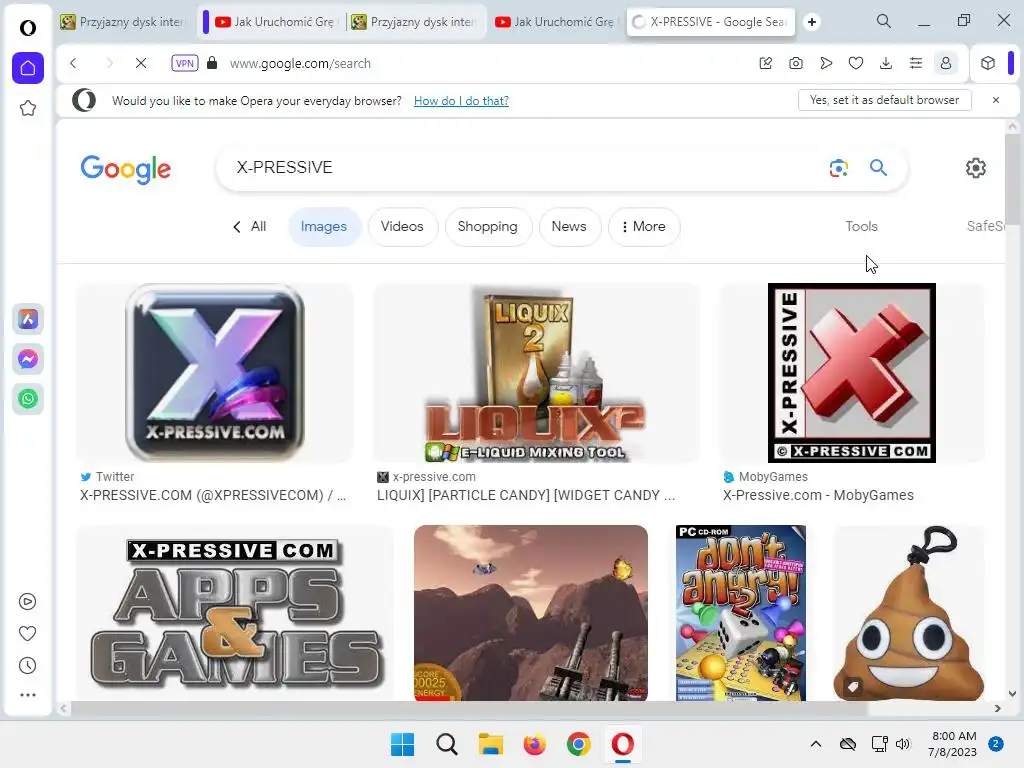Open Windows Start menu
Screen dimensions: 1024x768
click(402, 744)
